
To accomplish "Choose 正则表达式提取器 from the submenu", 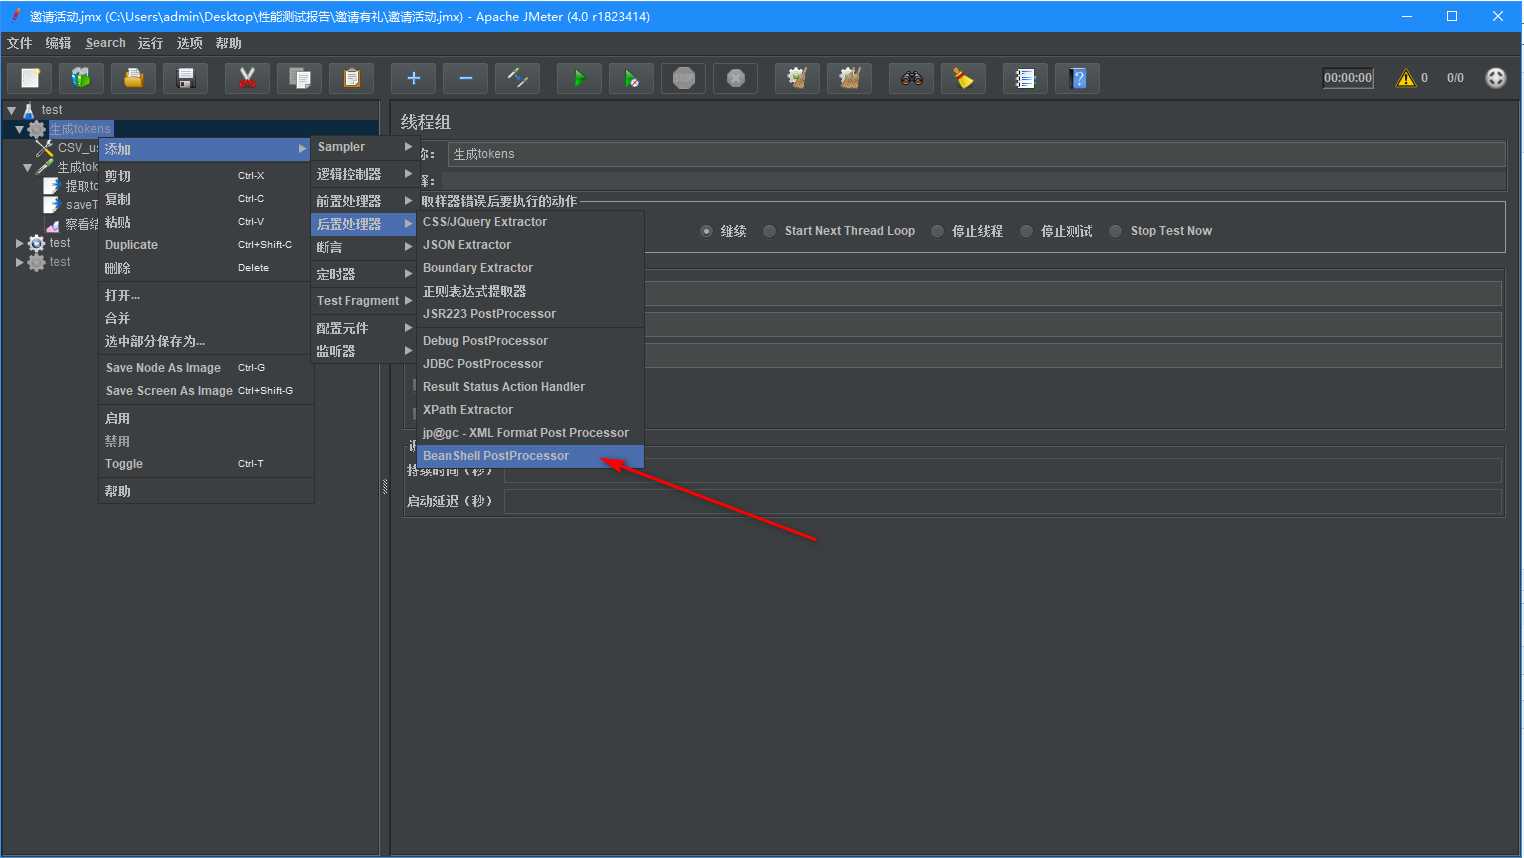I will 530,291.
